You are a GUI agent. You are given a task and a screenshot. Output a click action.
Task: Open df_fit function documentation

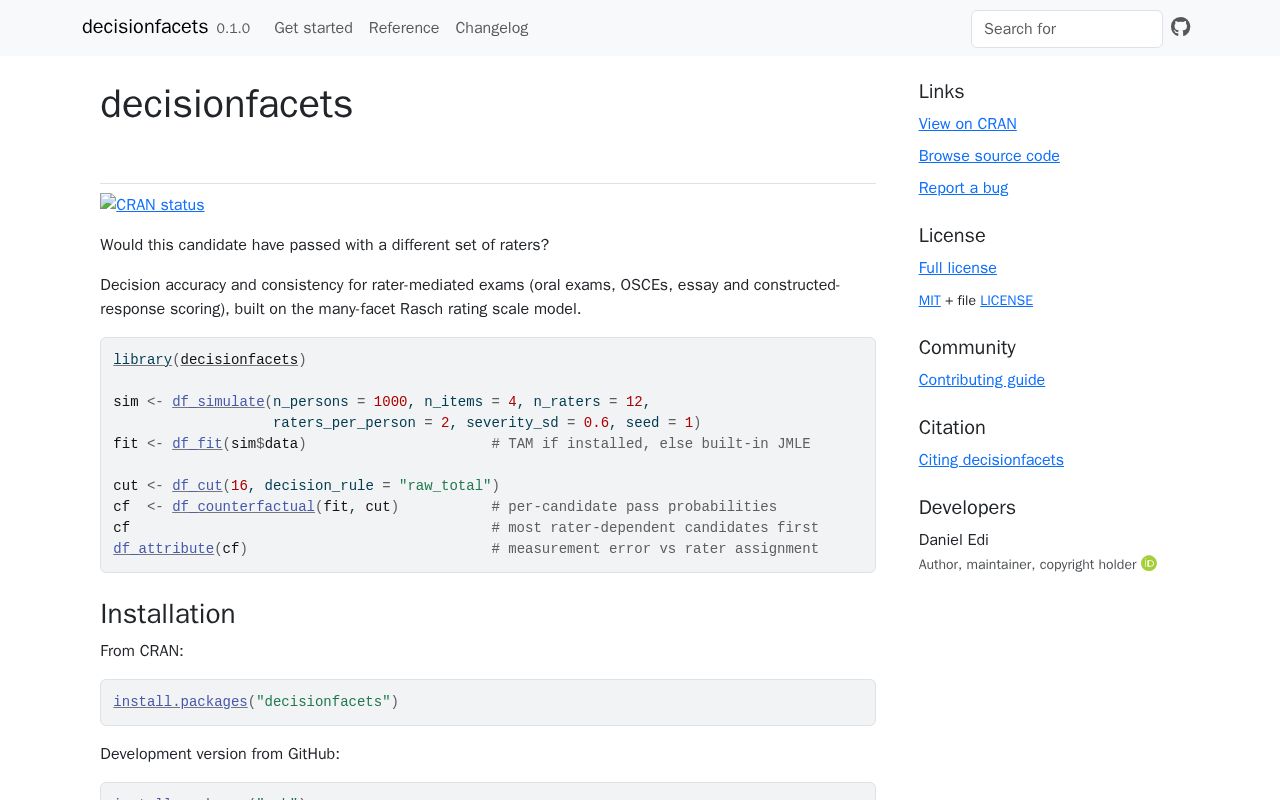pos(197,444)
